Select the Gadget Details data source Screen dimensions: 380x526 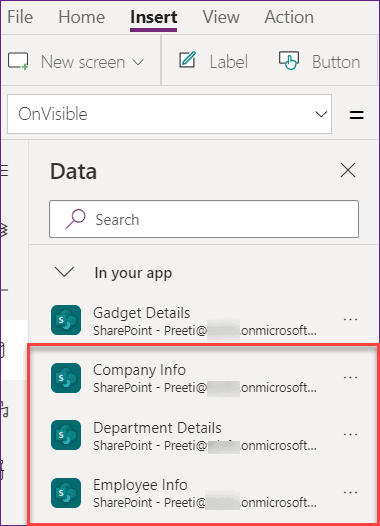[x=203, y=320]
